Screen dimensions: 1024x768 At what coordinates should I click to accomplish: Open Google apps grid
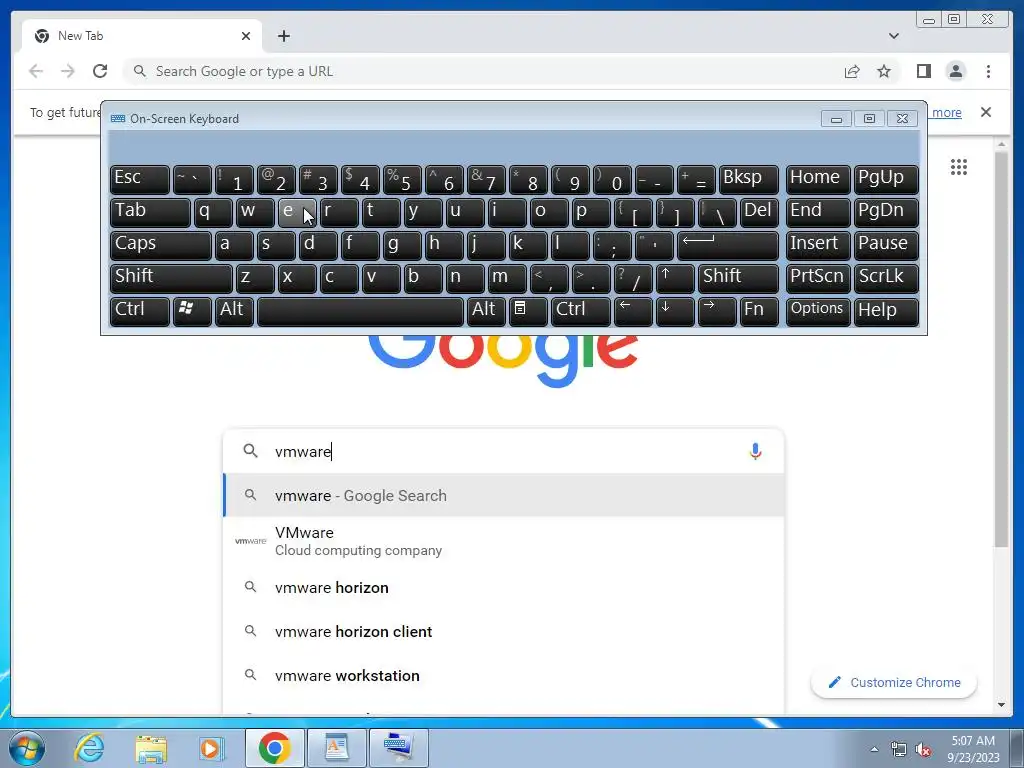(x=959, y=167)
